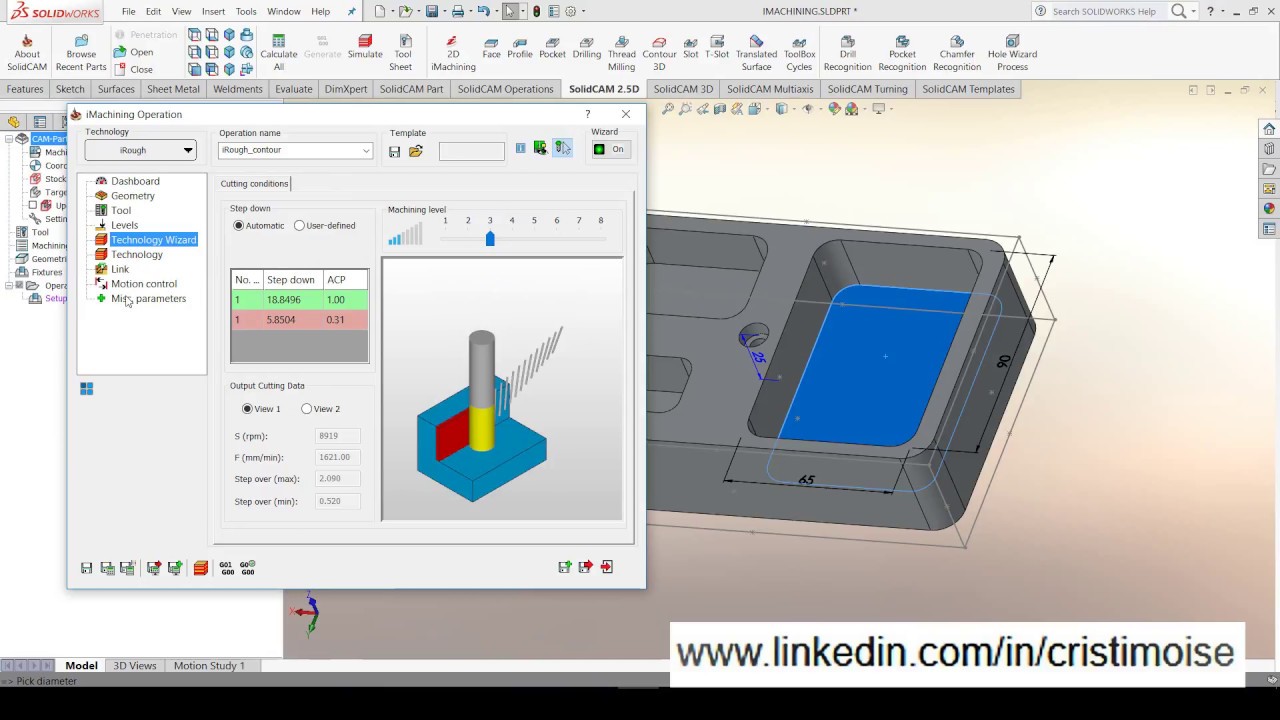
Task: Open the save icon dropdown arrow in title bar
Action: 445,12
